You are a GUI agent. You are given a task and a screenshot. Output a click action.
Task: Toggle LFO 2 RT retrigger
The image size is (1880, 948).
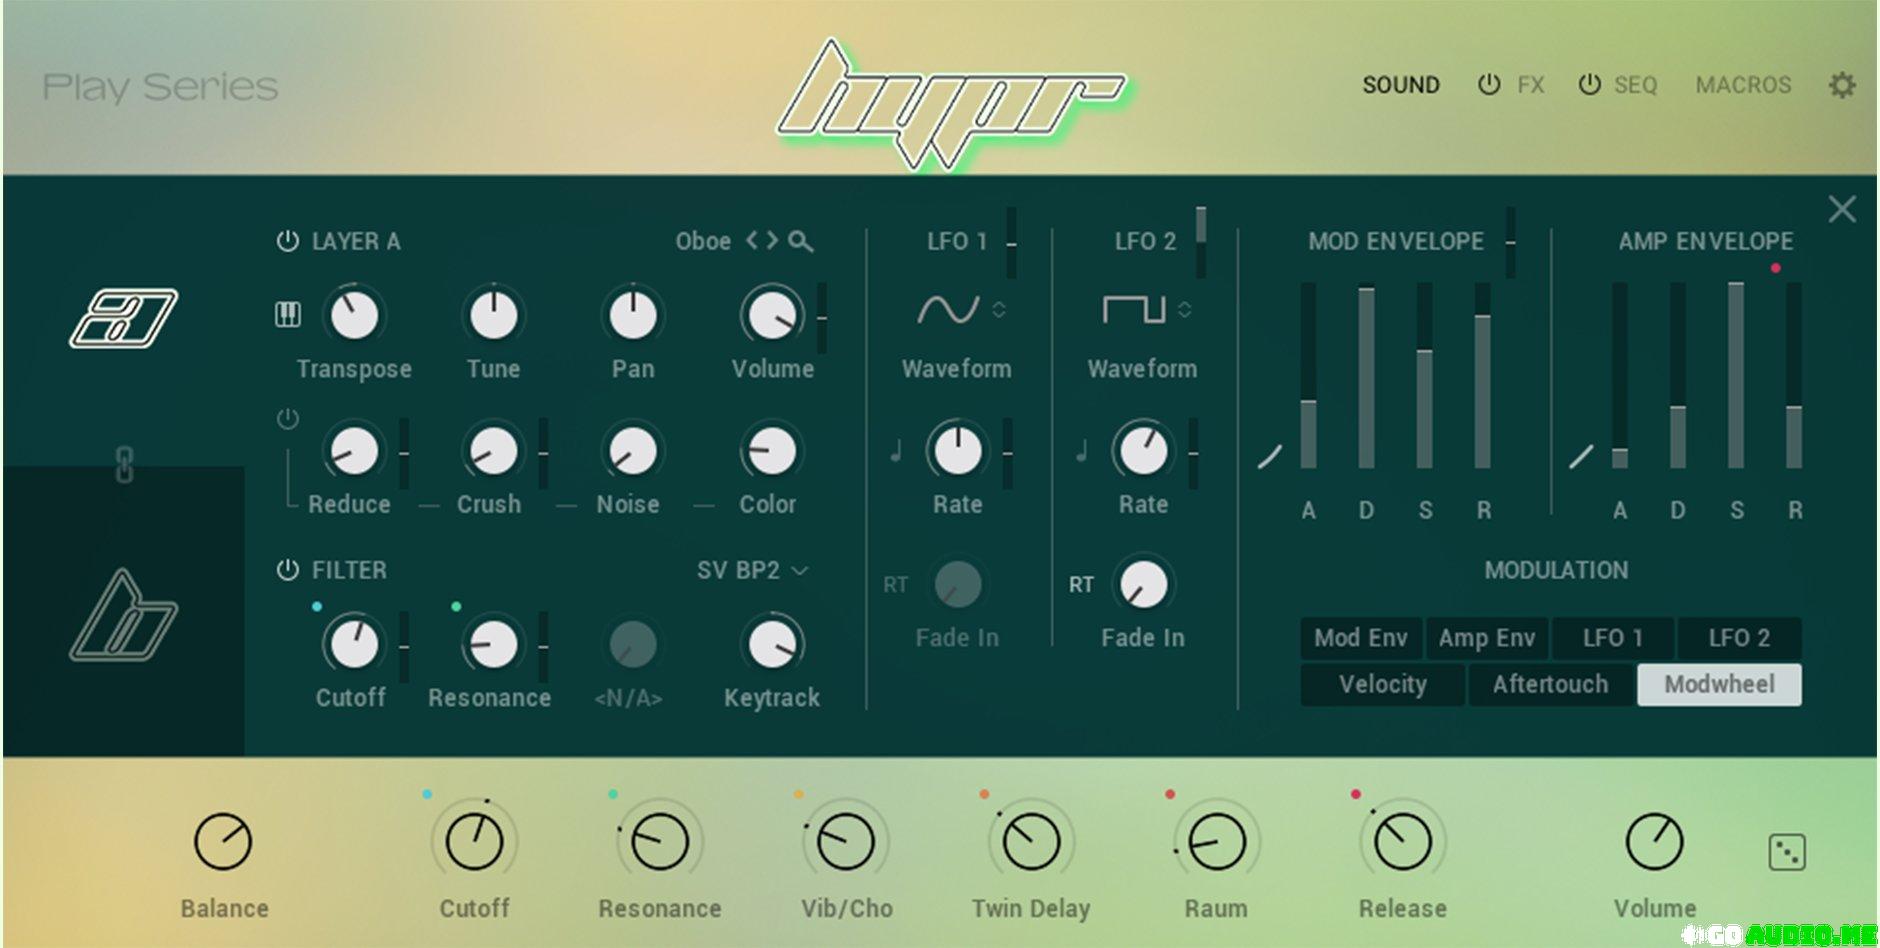pos(1081,584)
